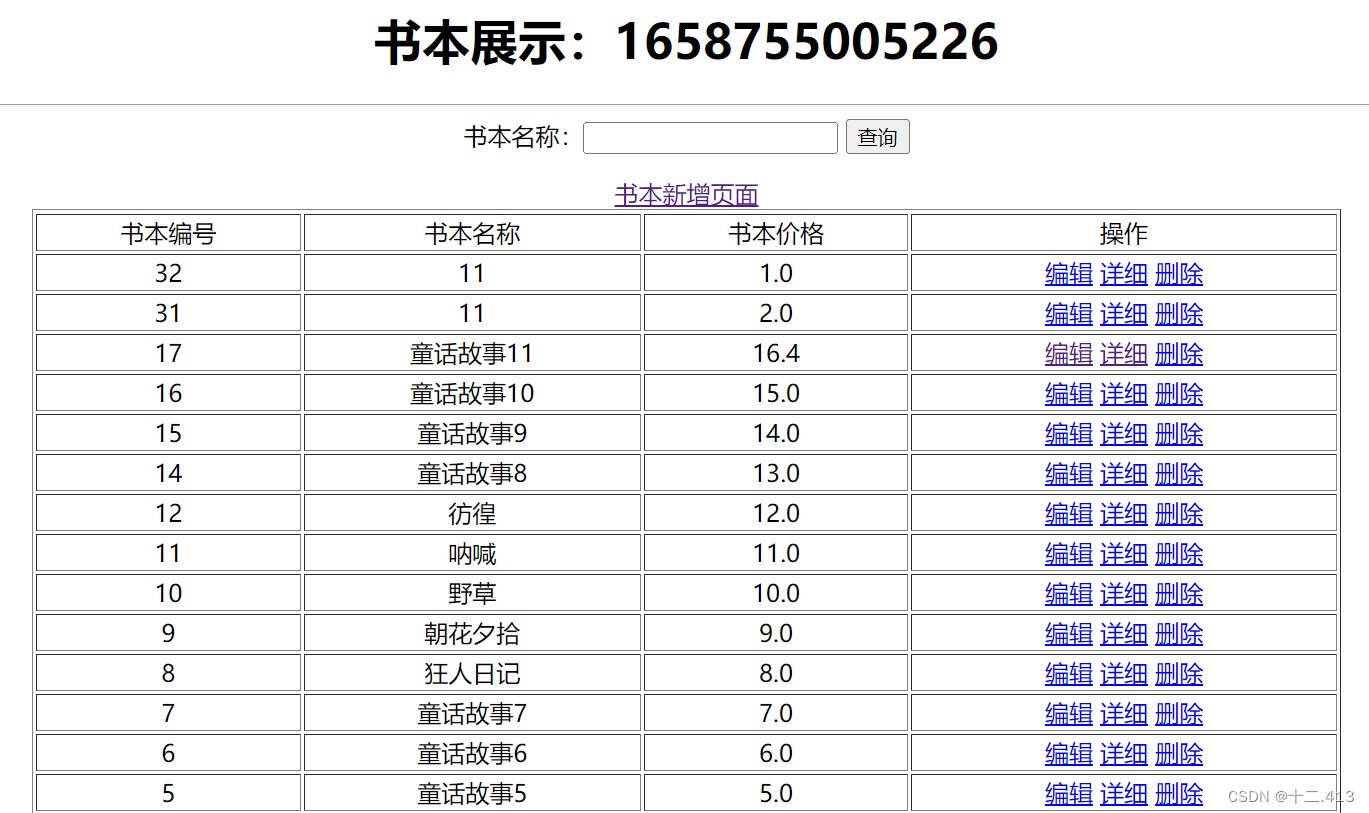Edit the 朝花夕拾 book row
Viewport: 1369px width, 813px height.
click(1069, 634)
